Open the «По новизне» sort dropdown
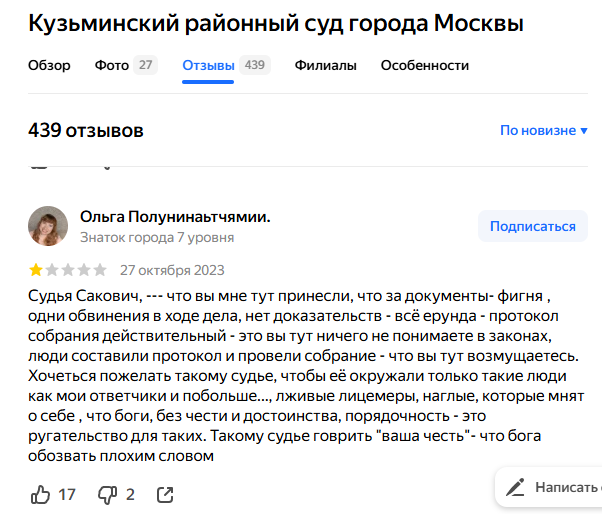The width and height of the screenshot is (602, 514). 538,131
